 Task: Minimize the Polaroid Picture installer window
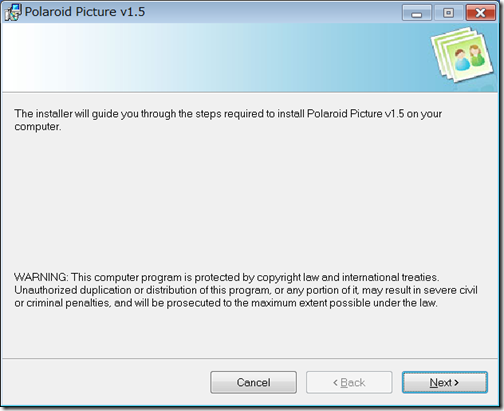point(416,13)
